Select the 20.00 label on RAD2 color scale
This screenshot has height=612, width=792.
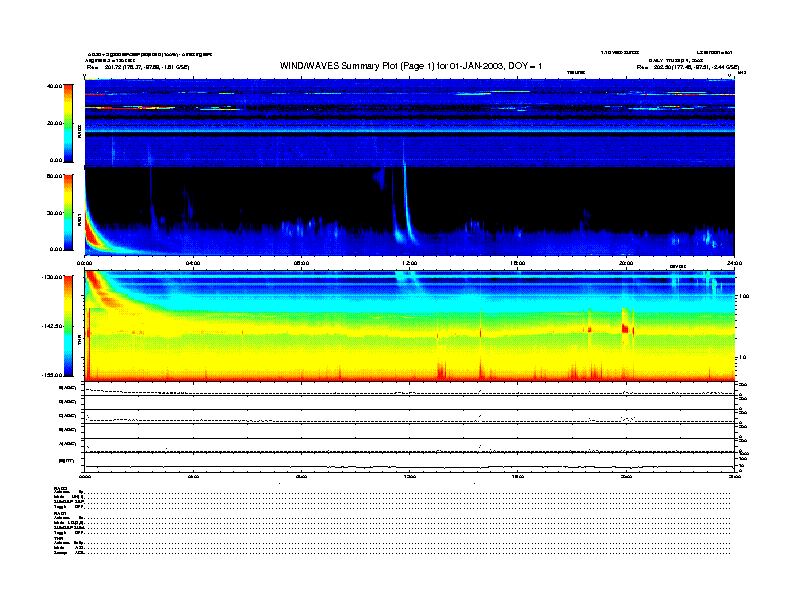pyautogui.click(x=54, y=123)
